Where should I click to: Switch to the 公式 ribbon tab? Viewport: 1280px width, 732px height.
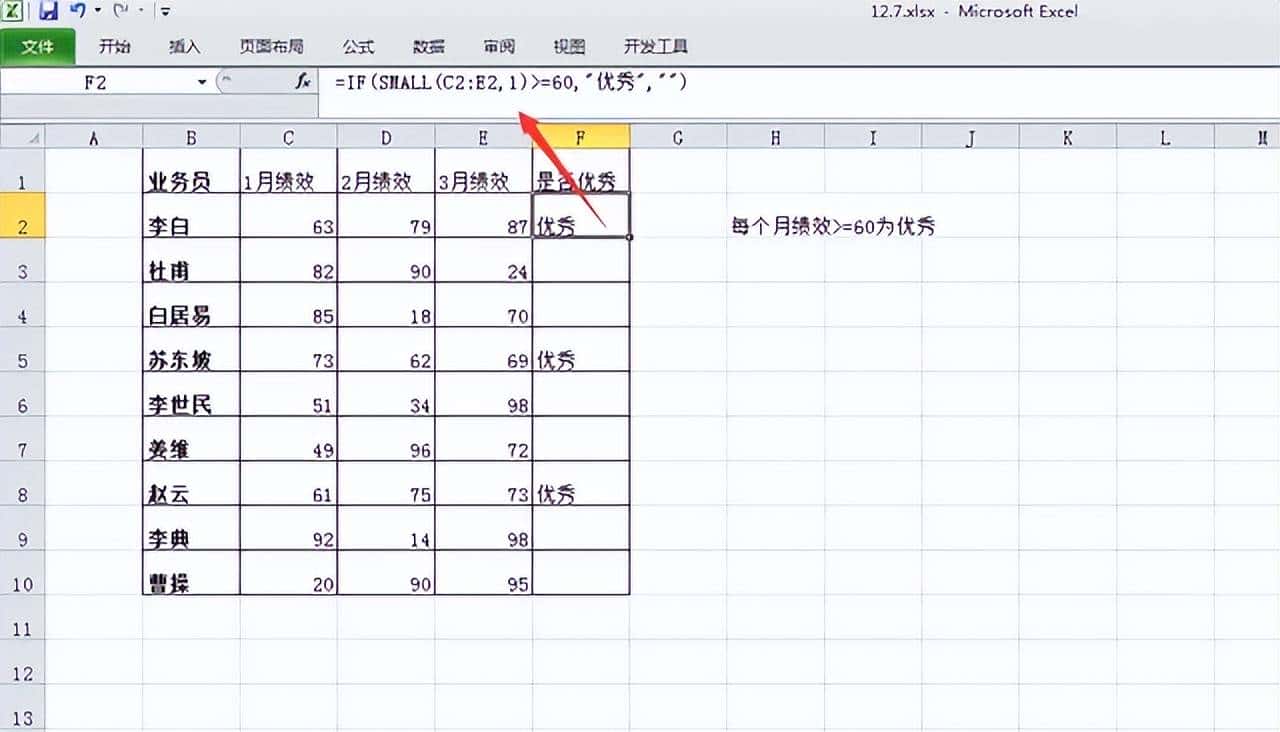(357, 46)
